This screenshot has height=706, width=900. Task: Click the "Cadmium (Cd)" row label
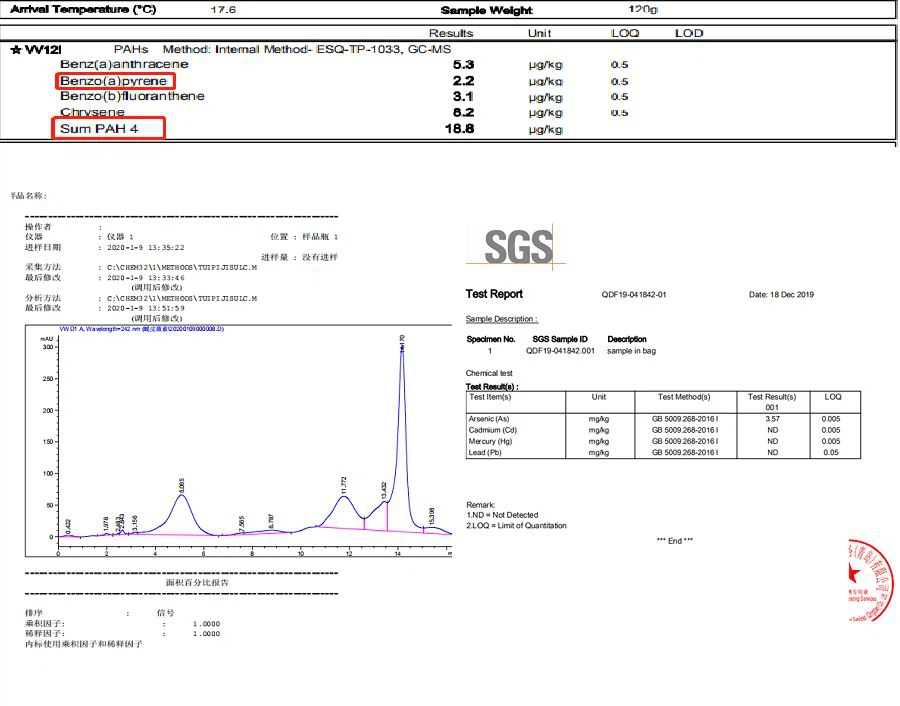point(492,430)
